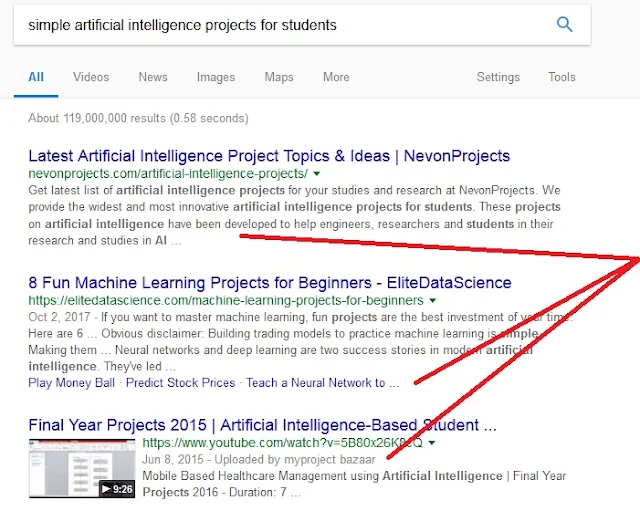Click the Tools button
This screenshot has width=640, height=511.
562,77
